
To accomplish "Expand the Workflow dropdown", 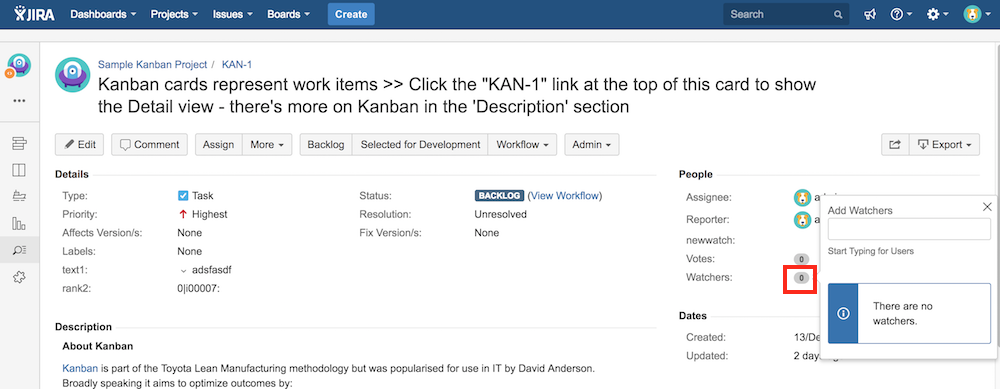I will click(x=522, y=145).
